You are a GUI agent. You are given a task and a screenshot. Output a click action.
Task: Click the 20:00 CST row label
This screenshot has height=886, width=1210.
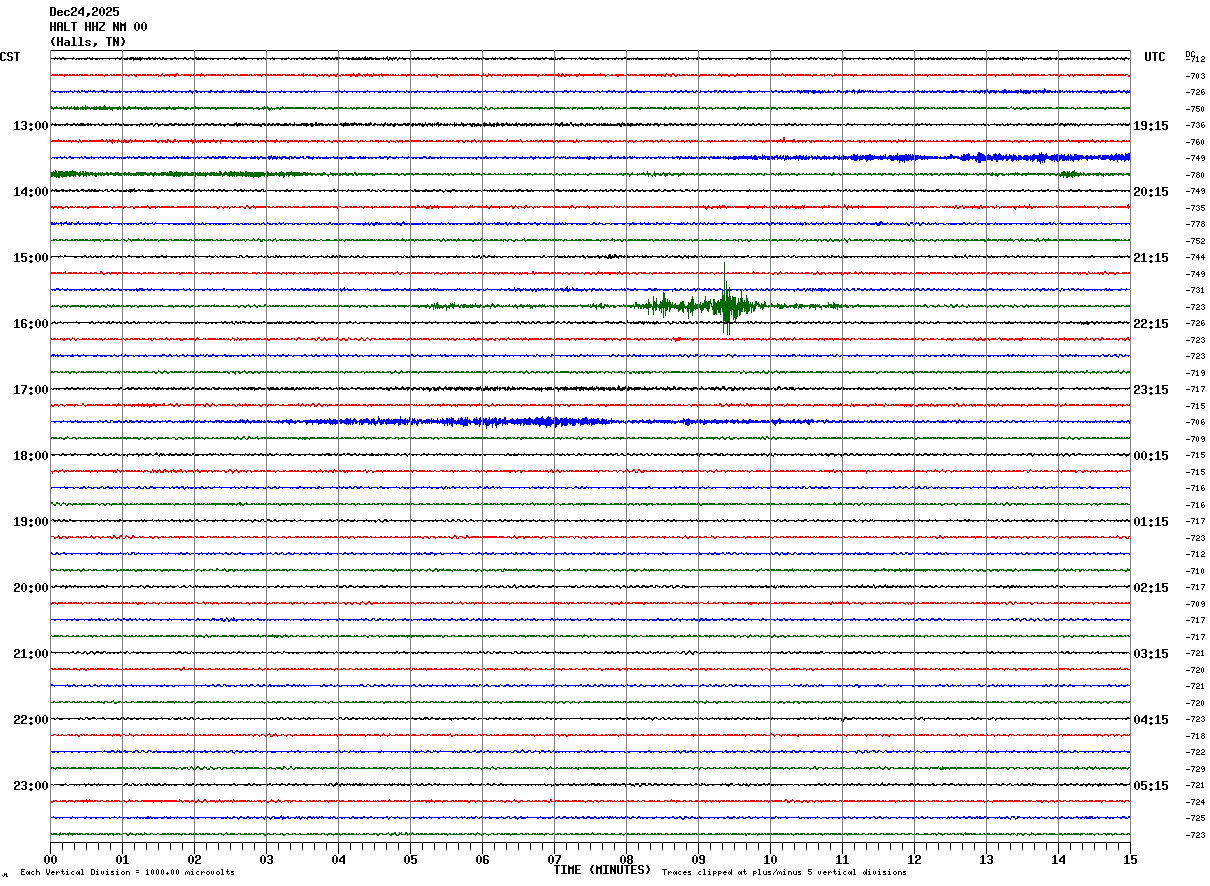30,588
